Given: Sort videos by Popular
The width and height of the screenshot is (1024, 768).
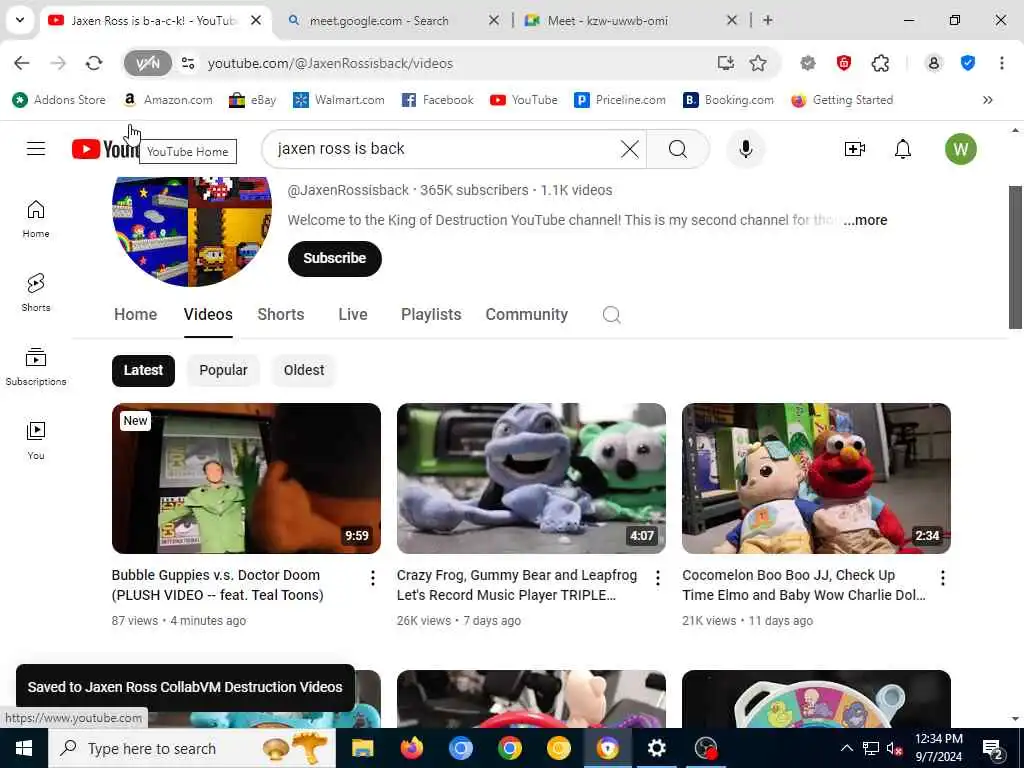Looking at the screenshot, I should [223, 370].
